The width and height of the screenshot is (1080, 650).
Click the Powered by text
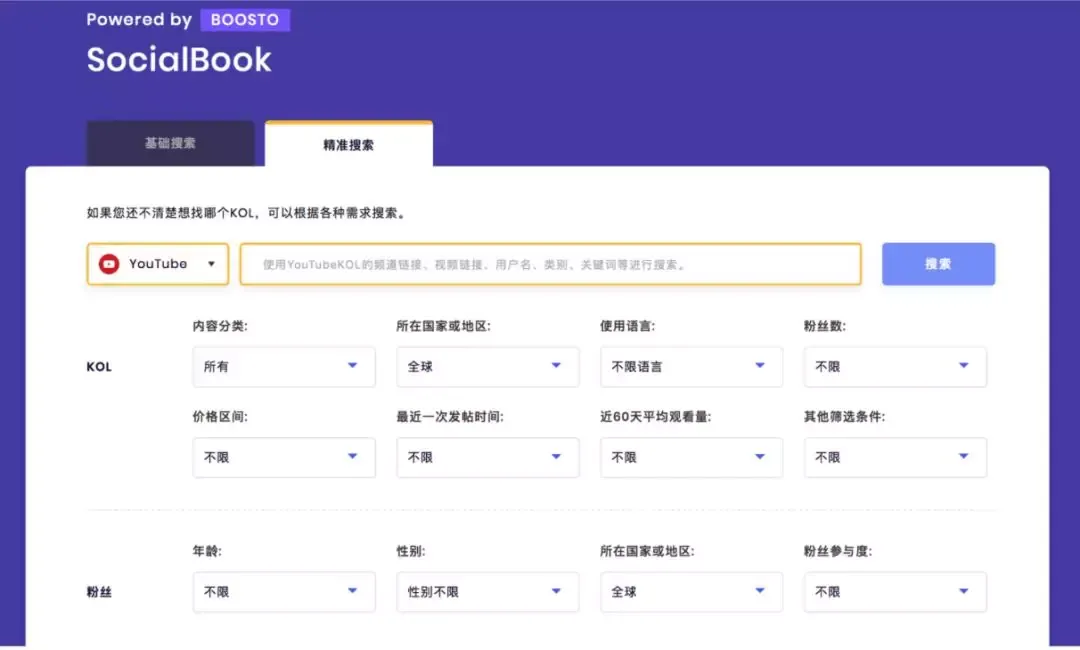point(139,20)
